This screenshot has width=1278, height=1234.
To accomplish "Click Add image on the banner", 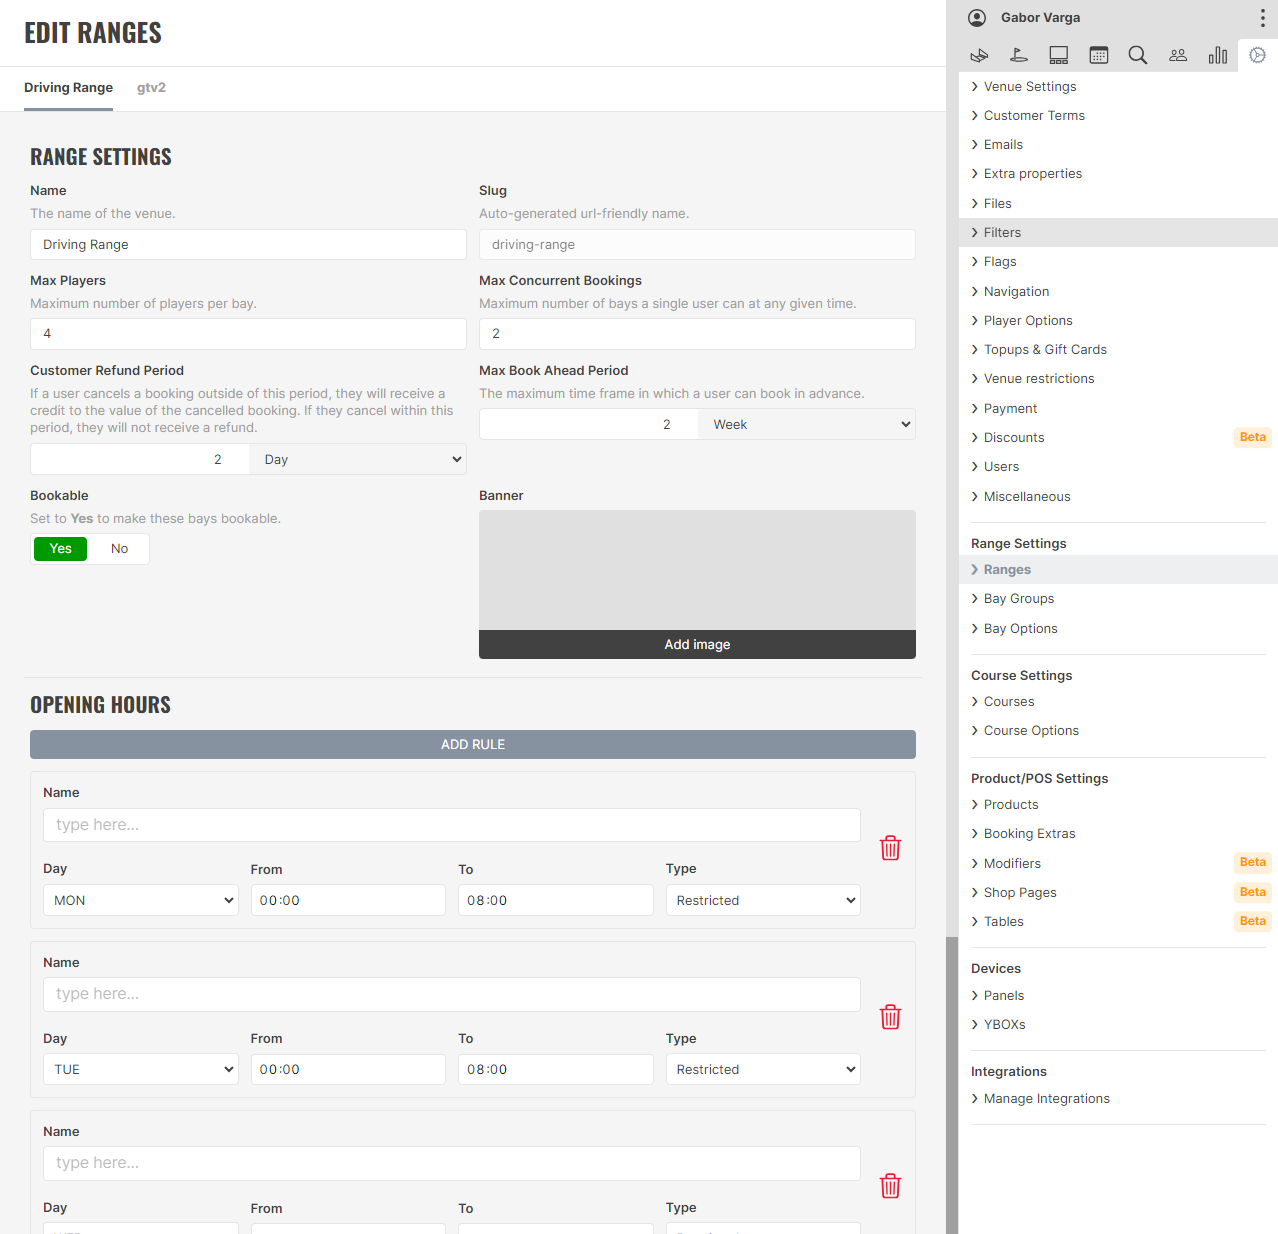I will (697, 644).
